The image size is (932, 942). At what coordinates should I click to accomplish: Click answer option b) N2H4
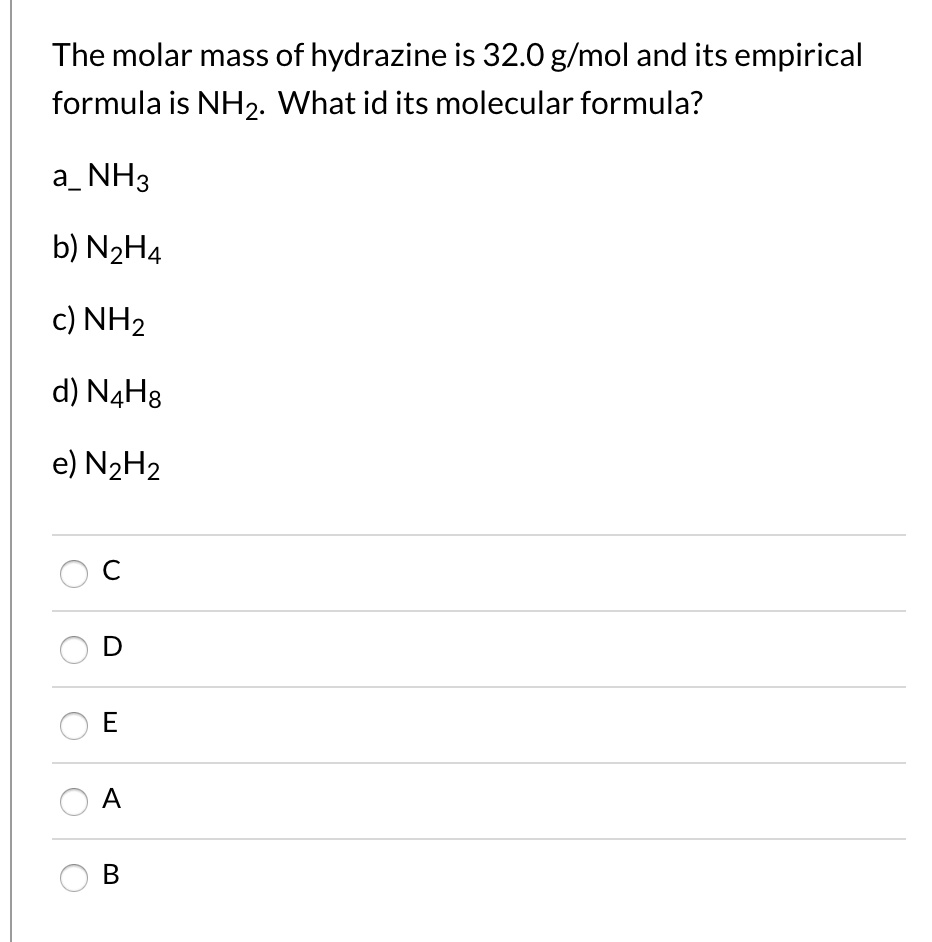108,249
